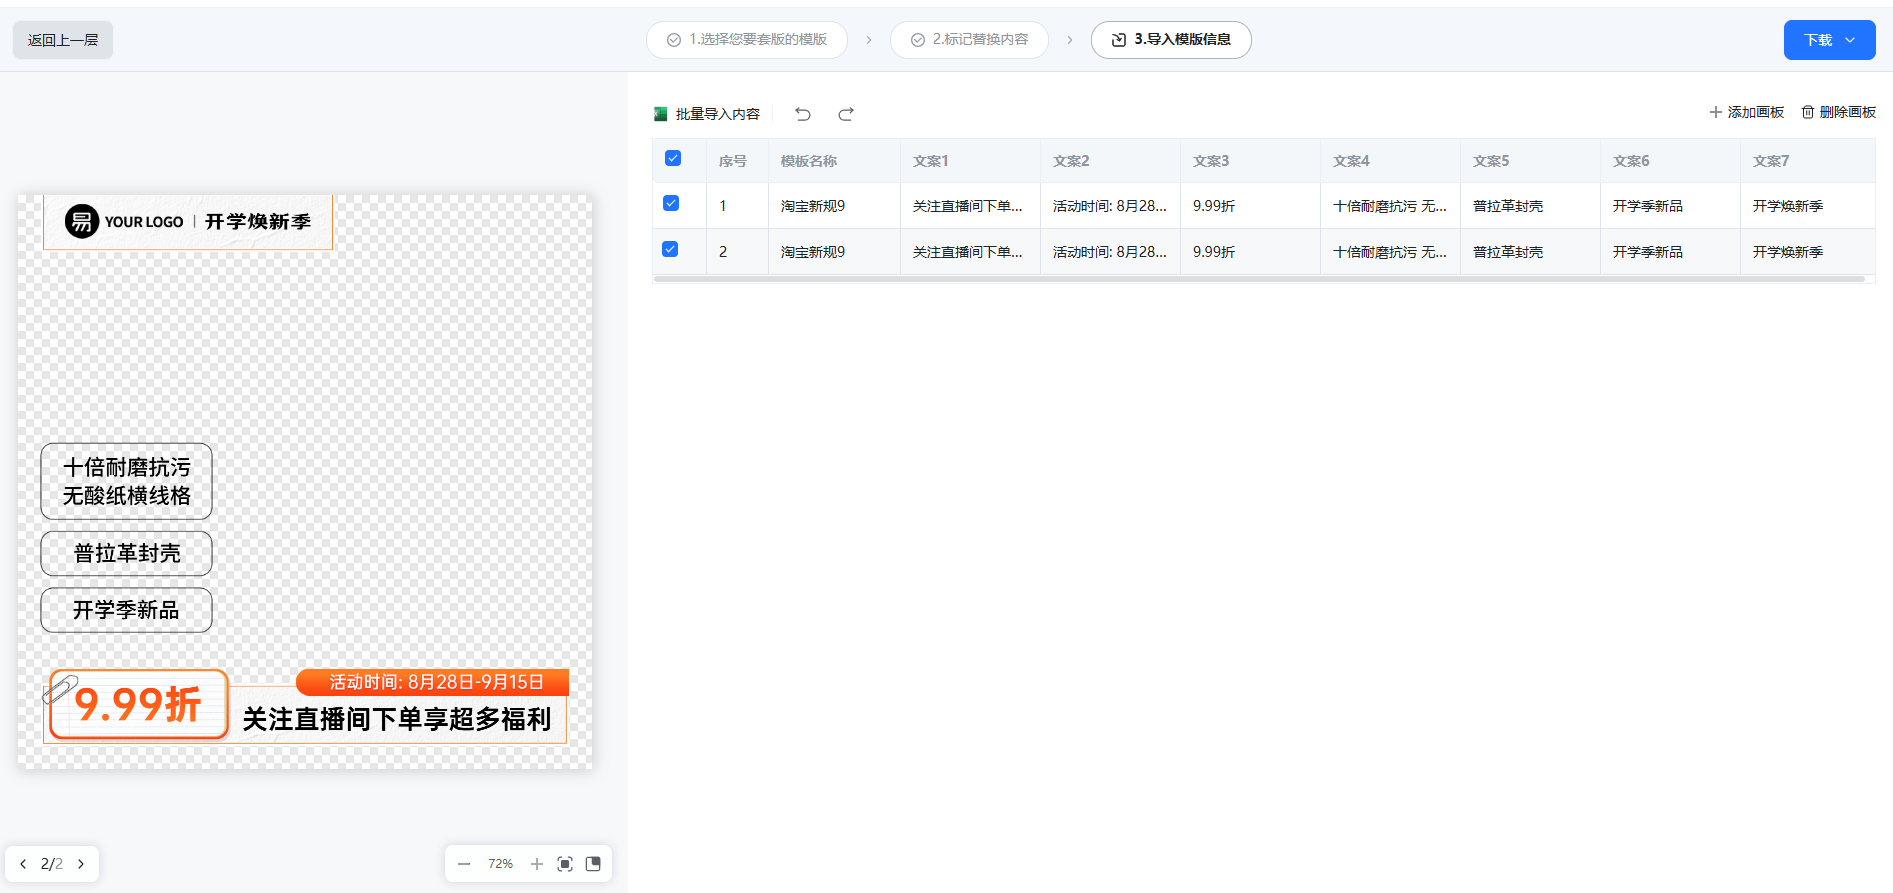
Task: Switch to step 1.选择您要套版的模版
Action: pyautogui.click(x=747, y=40)
